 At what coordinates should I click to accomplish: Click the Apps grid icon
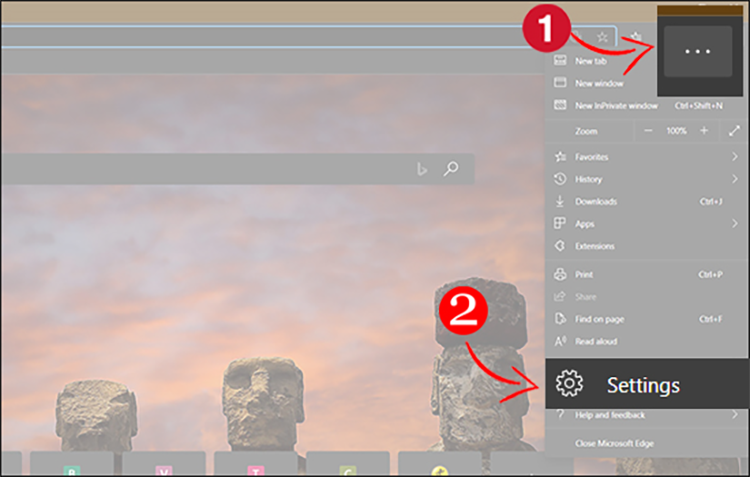click(560, 223)
